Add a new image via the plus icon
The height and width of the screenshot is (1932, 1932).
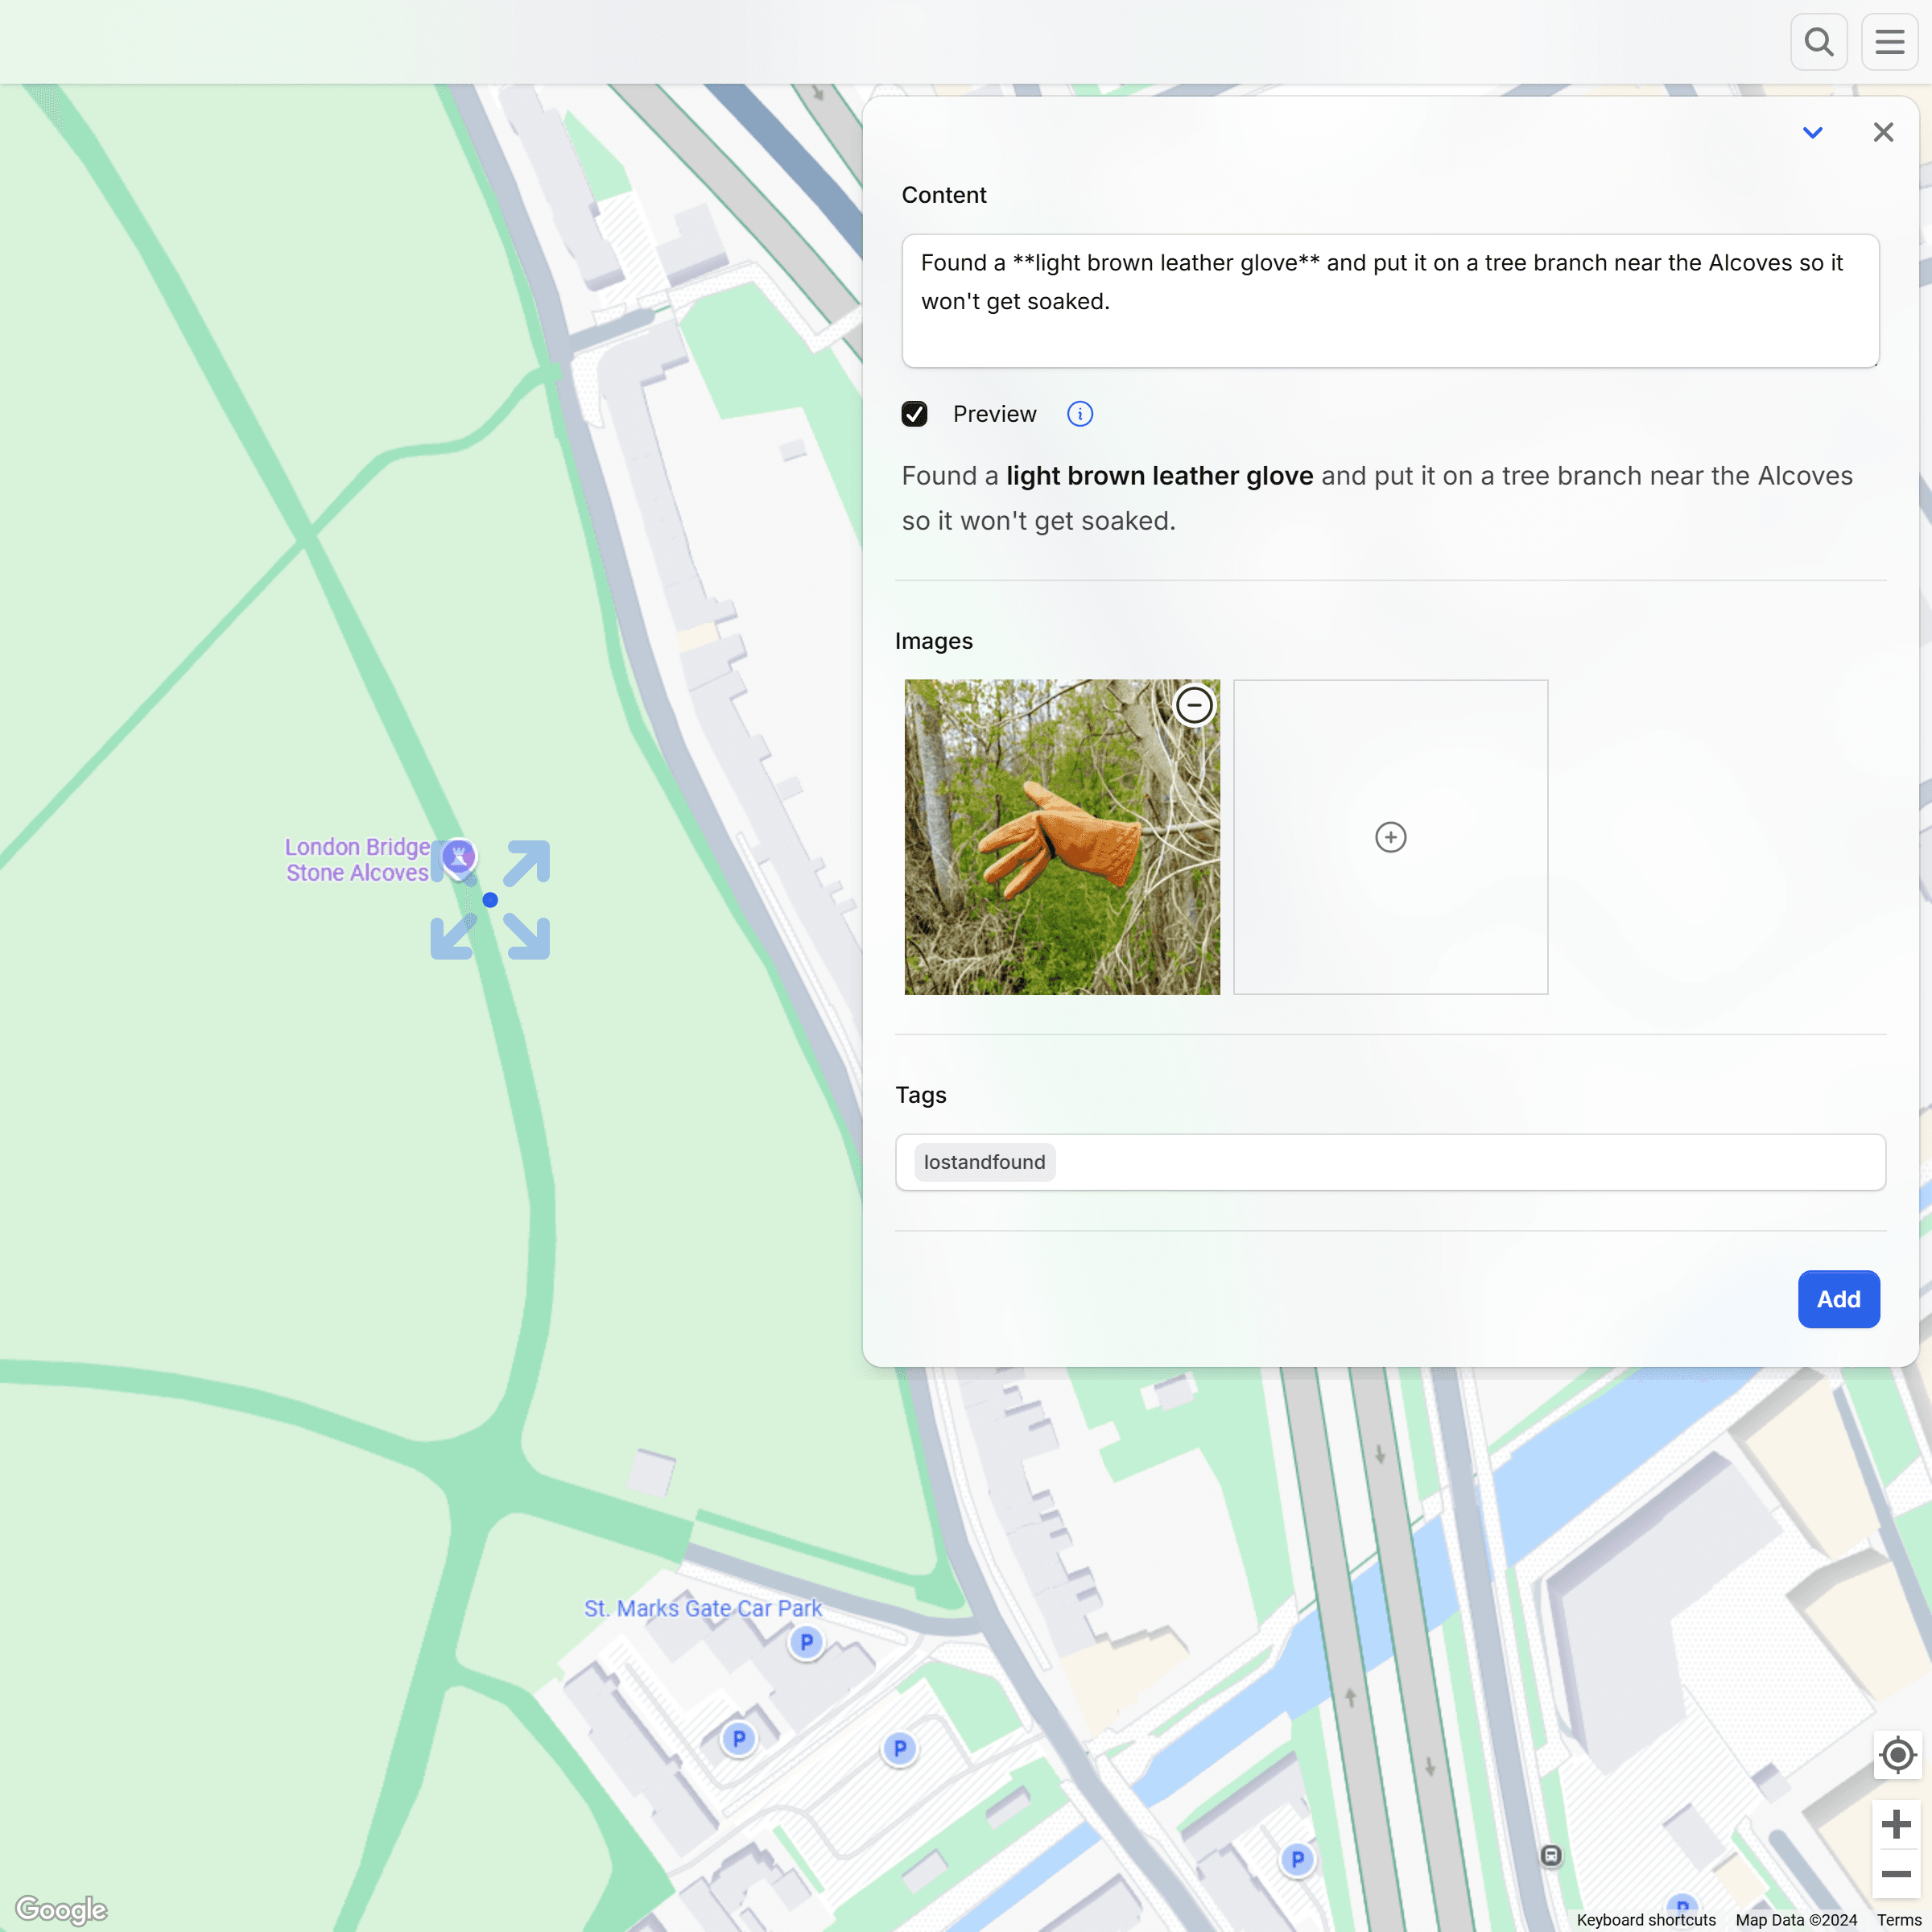click(x=1390, y=837)
